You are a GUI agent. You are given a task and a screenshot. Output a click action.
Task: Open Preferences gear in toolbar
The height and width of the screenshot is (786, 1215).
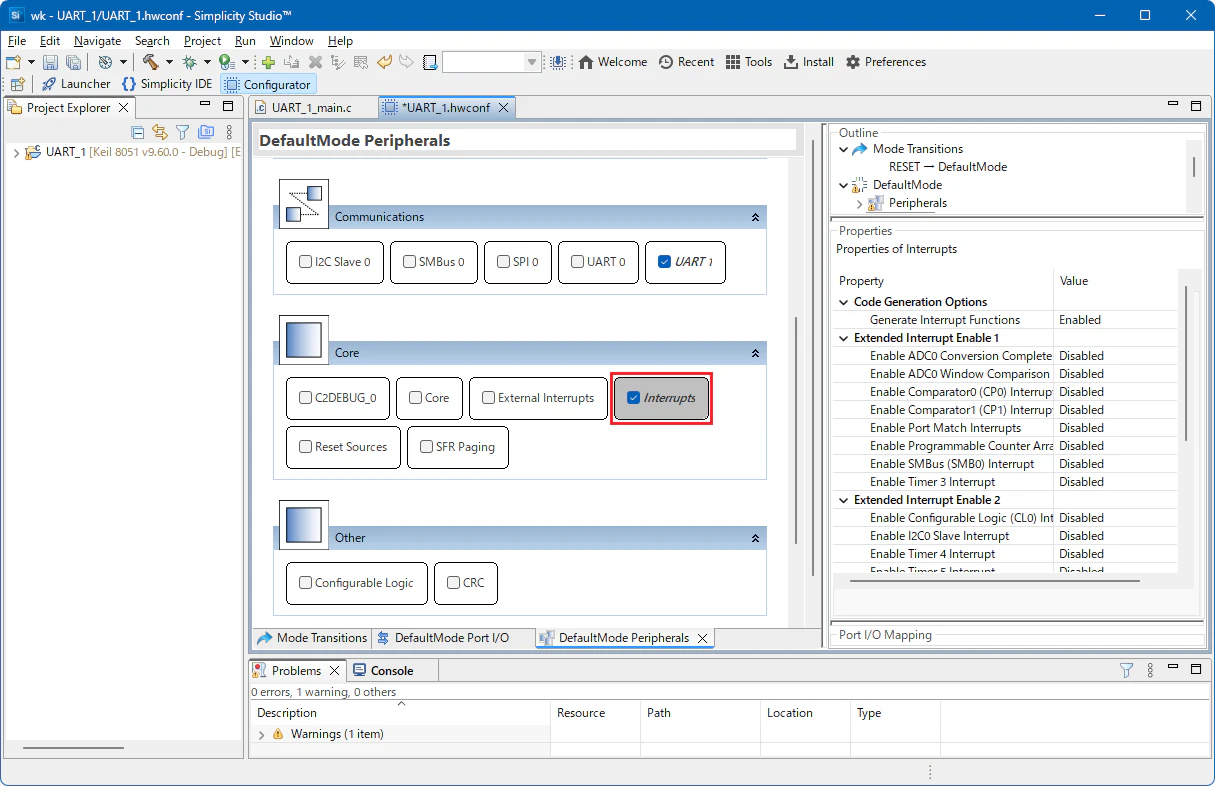(x=886, y=62)
